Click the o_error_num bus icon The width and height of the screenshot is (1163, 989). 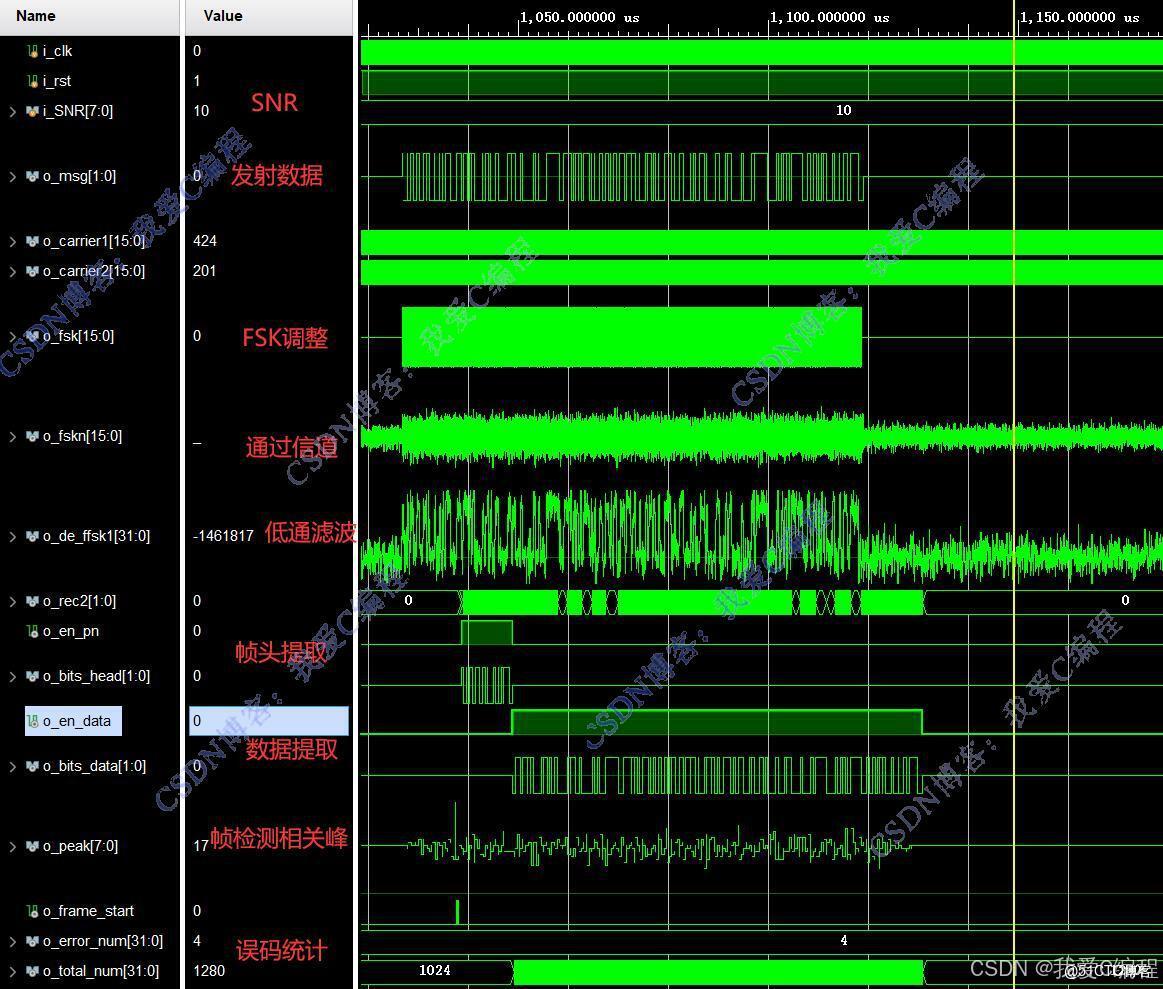tap(33, 942)
